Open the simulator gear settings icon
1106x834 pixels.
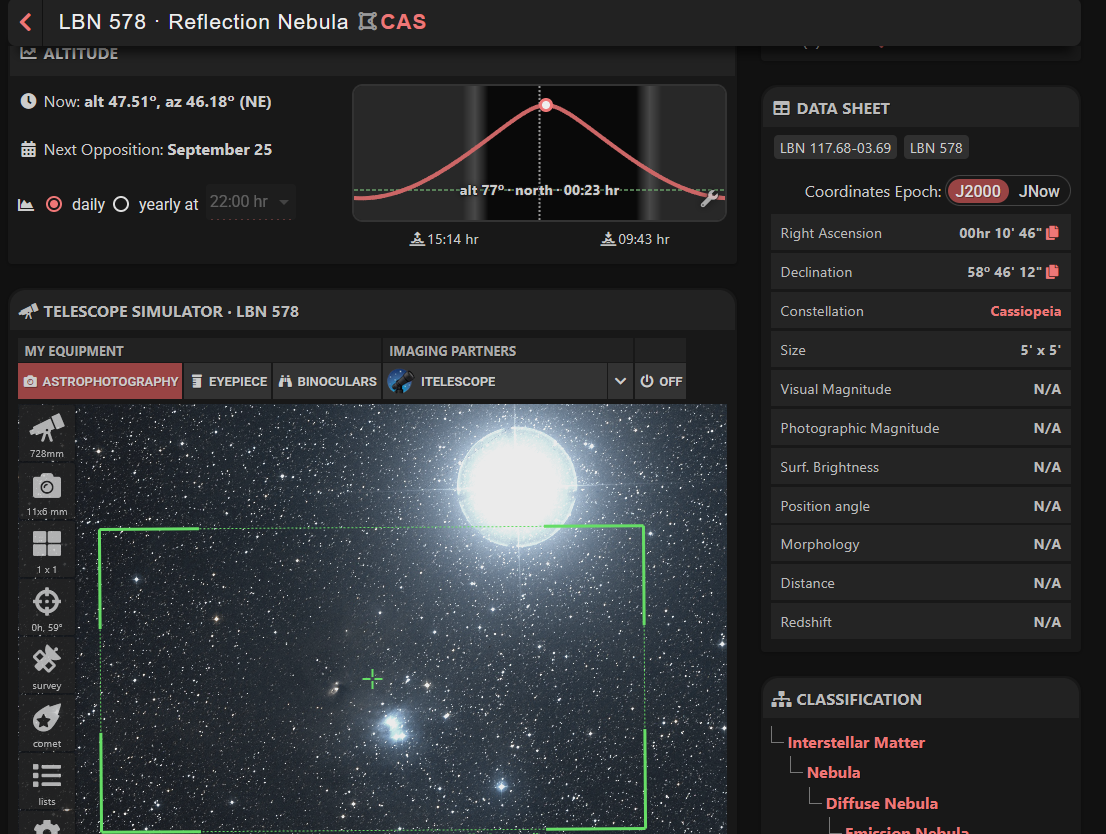click(x=47, y=826)
